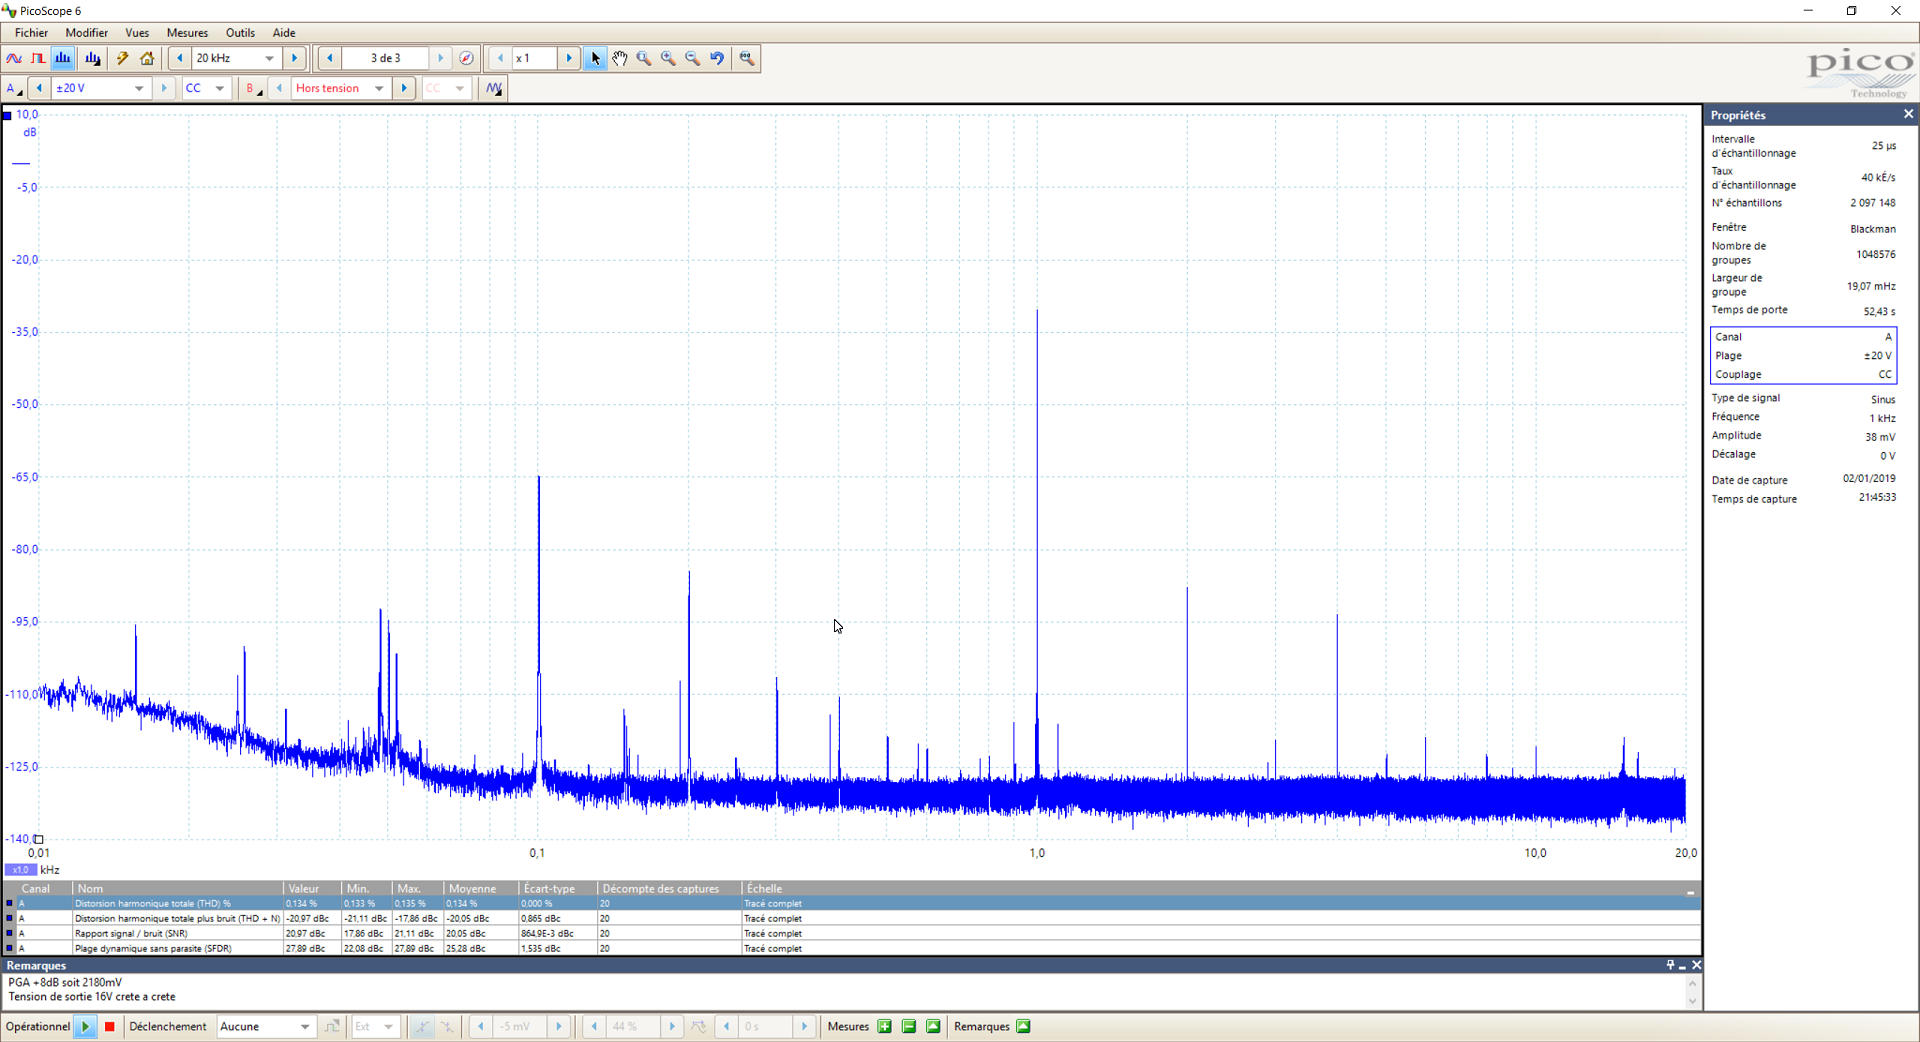Viewport: 1920px width, 1042px height.
Task: Click the Écart-type column header
Action: tap(558, 888)
